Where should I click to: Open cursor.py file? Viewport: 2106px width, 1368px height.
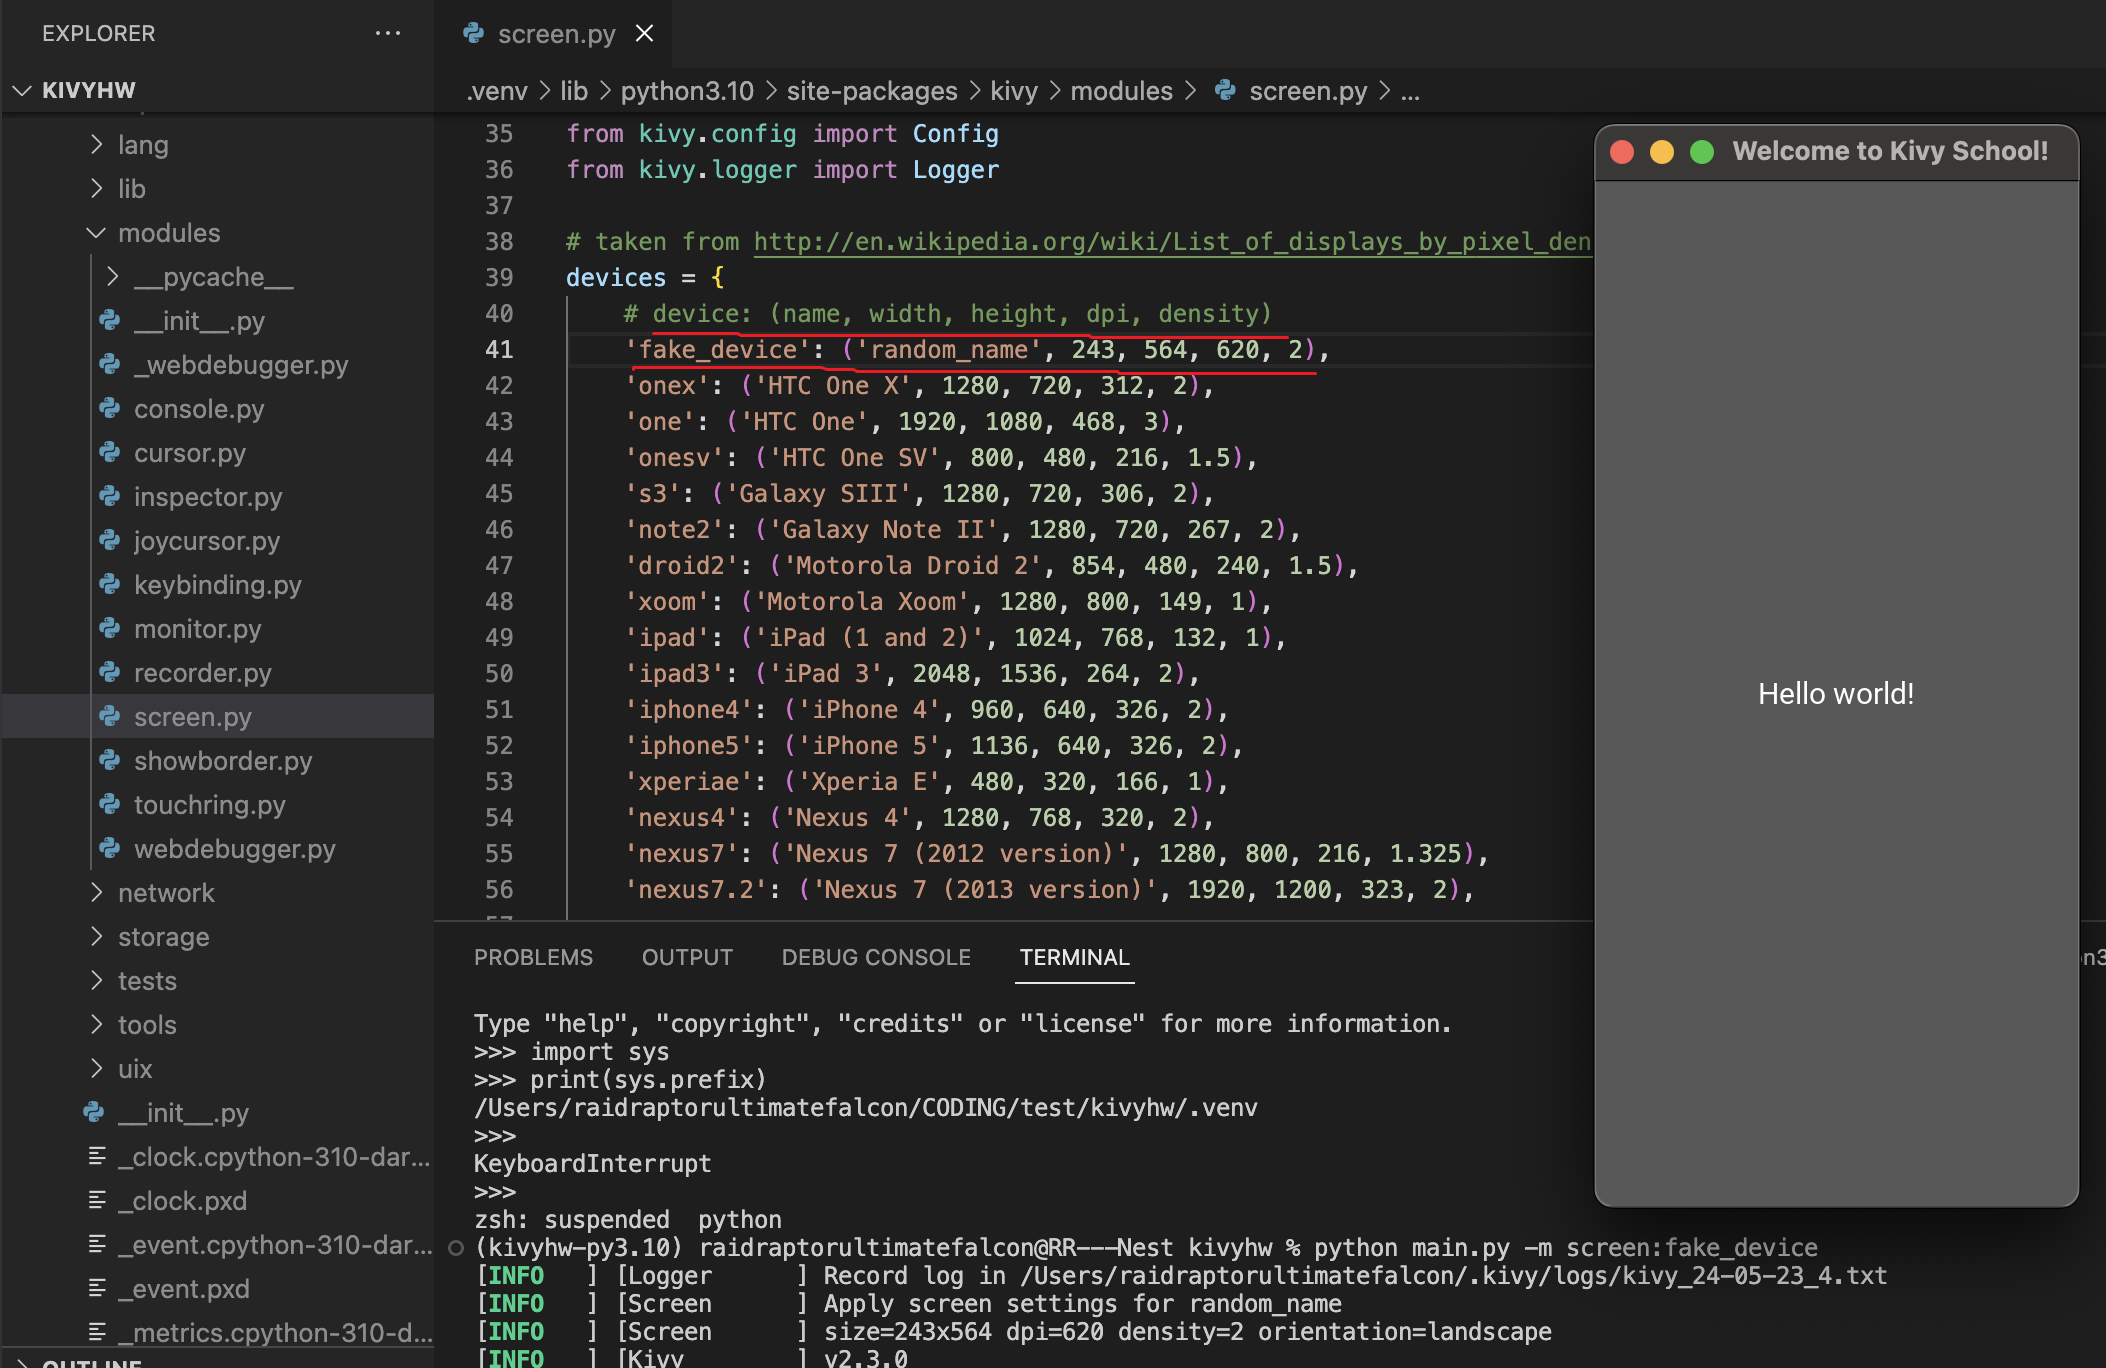(x=190, y=453)
